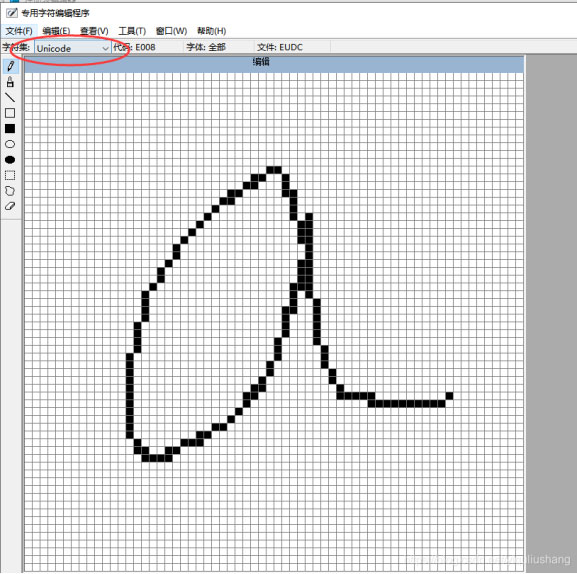The image size is (577, 574).
Task: Select the Pencil tool
Action: [x=10, y=66]
